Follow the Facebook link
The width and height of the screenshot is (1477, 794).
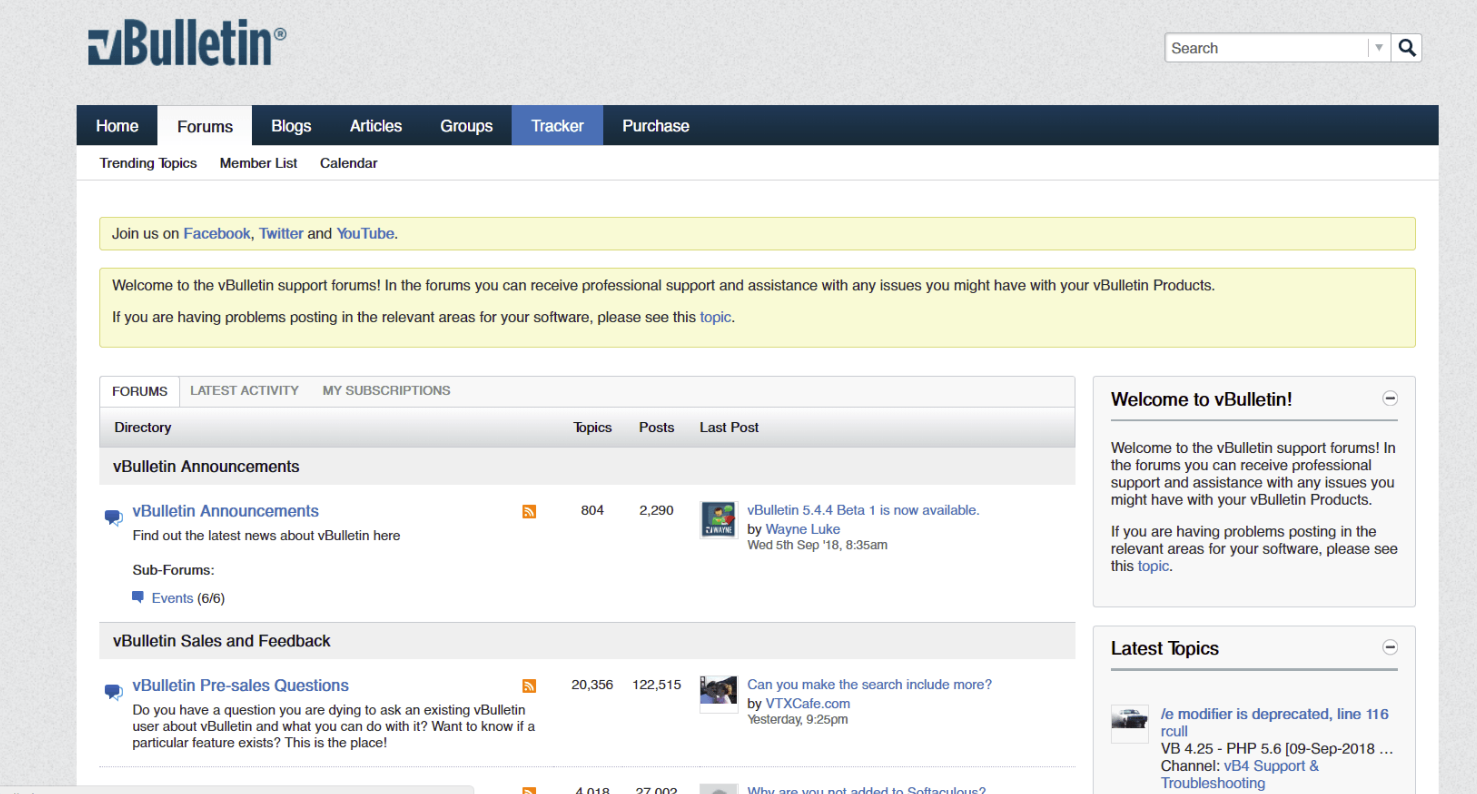pyautogui.click(x=217, y=233)
